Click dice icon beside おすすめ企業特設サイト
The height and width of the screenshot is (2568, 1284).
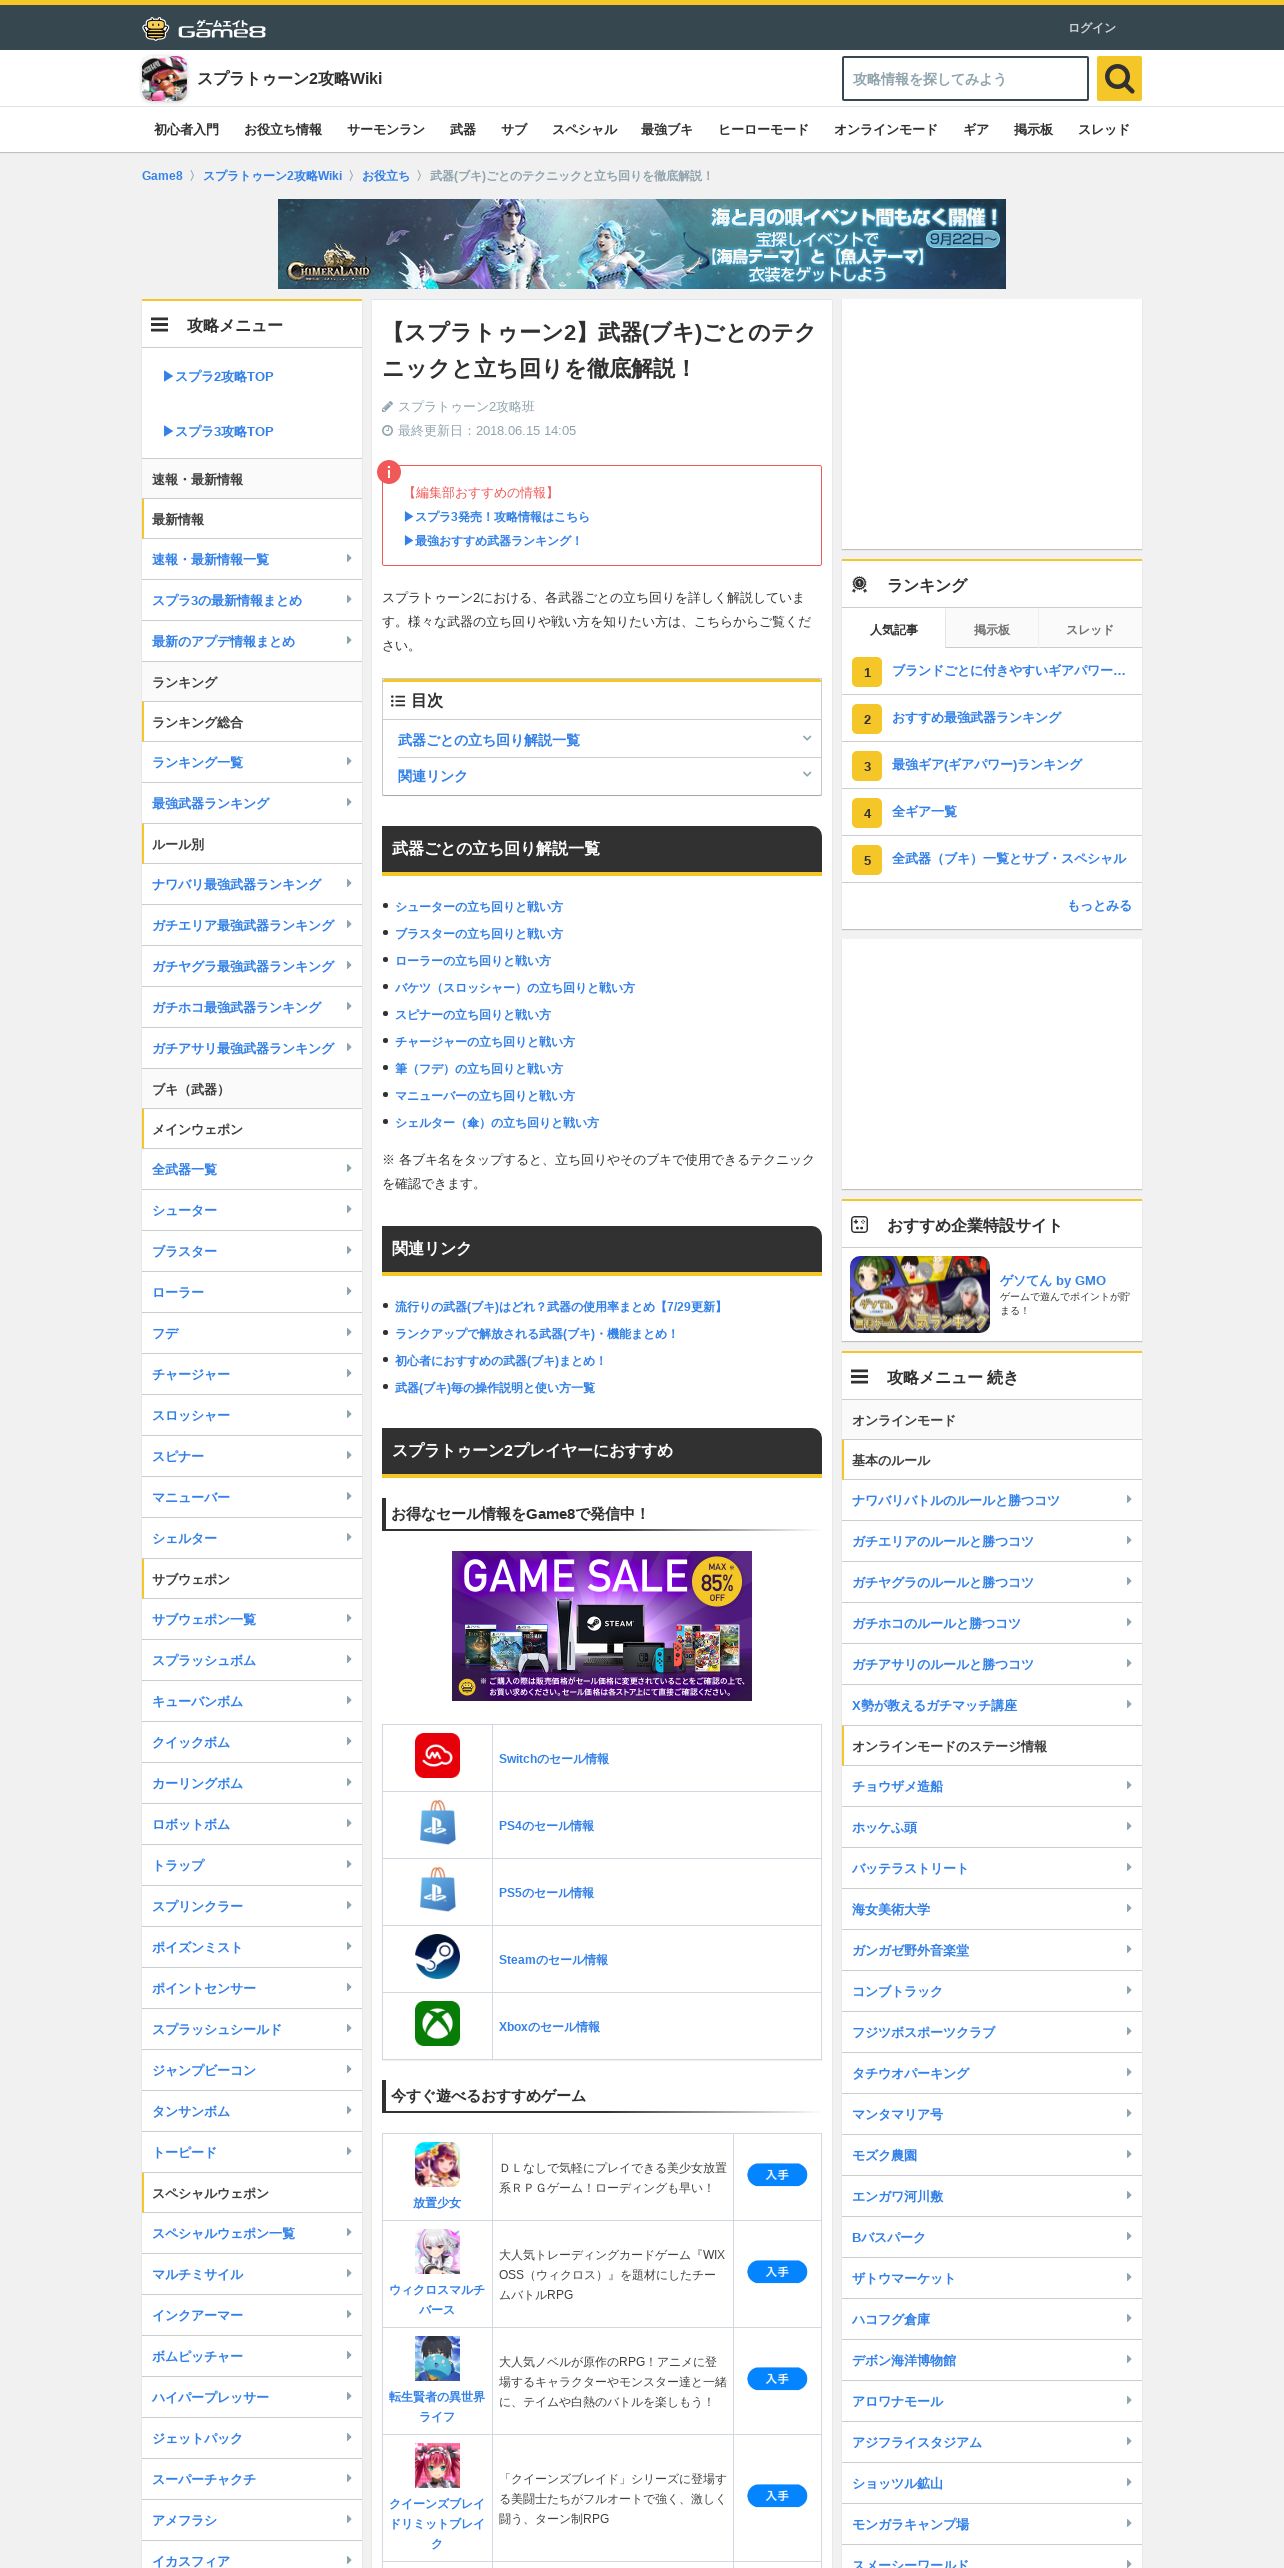(x=860, y=1225)
